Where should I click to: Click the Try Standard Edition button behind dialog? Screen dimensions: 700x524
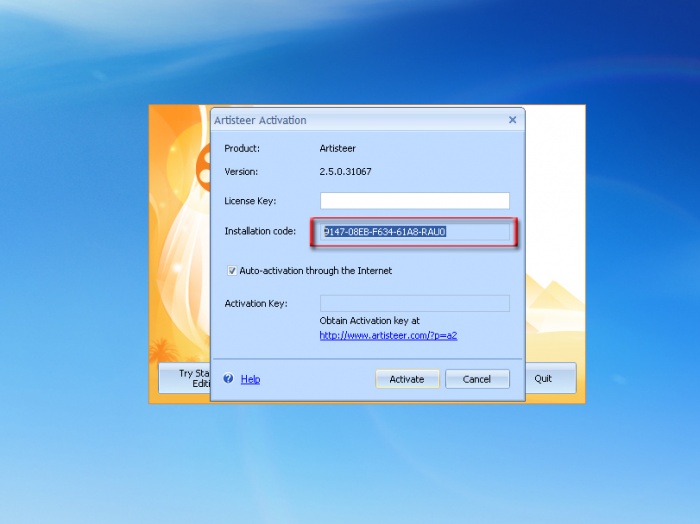[185, 378]
